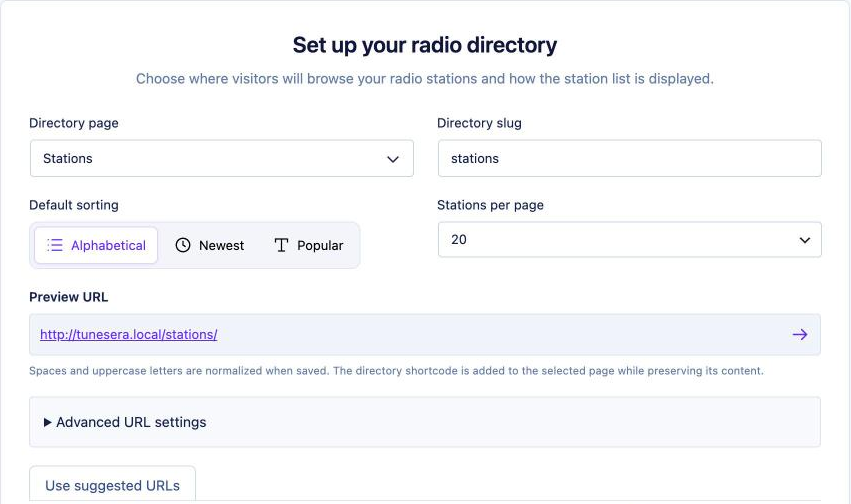Click the "Stations per page" label
Viewport: 851px width, 504px height.
(x=490, y=205)
